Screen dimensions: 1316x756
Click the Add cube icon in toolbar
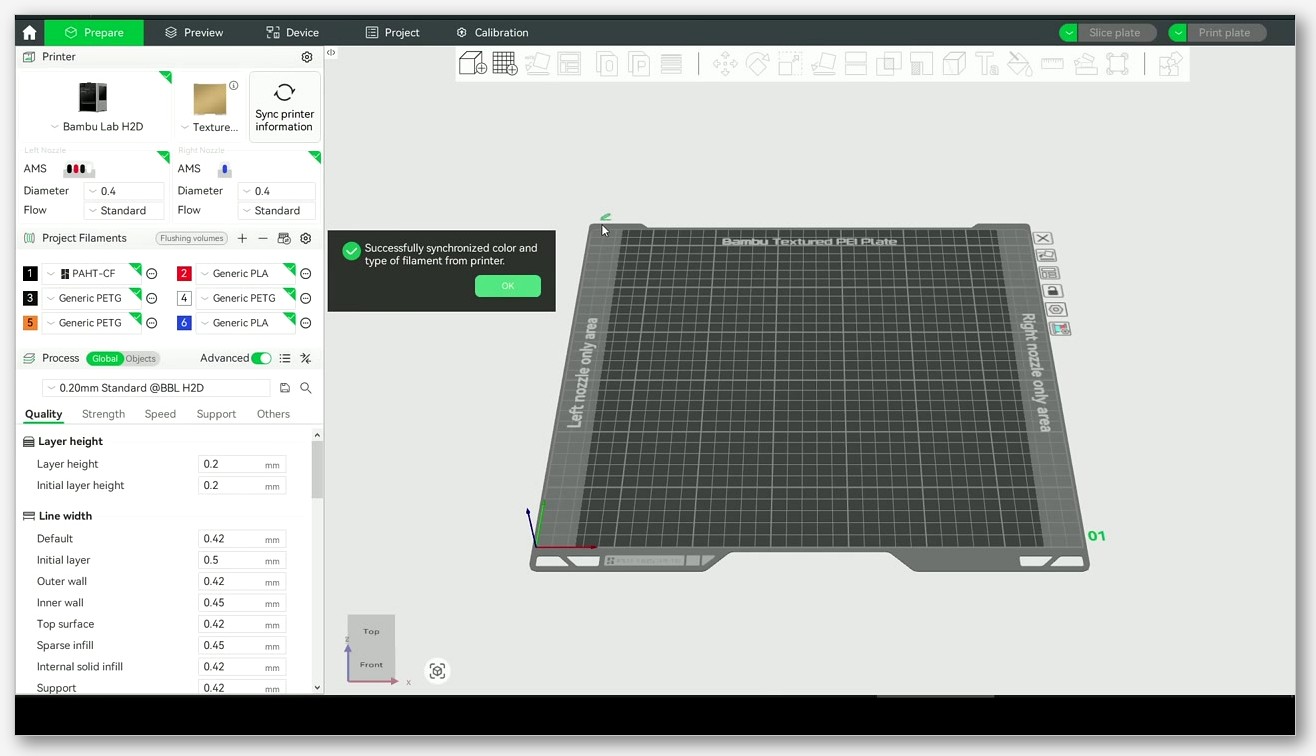click(x=472, y=64)
